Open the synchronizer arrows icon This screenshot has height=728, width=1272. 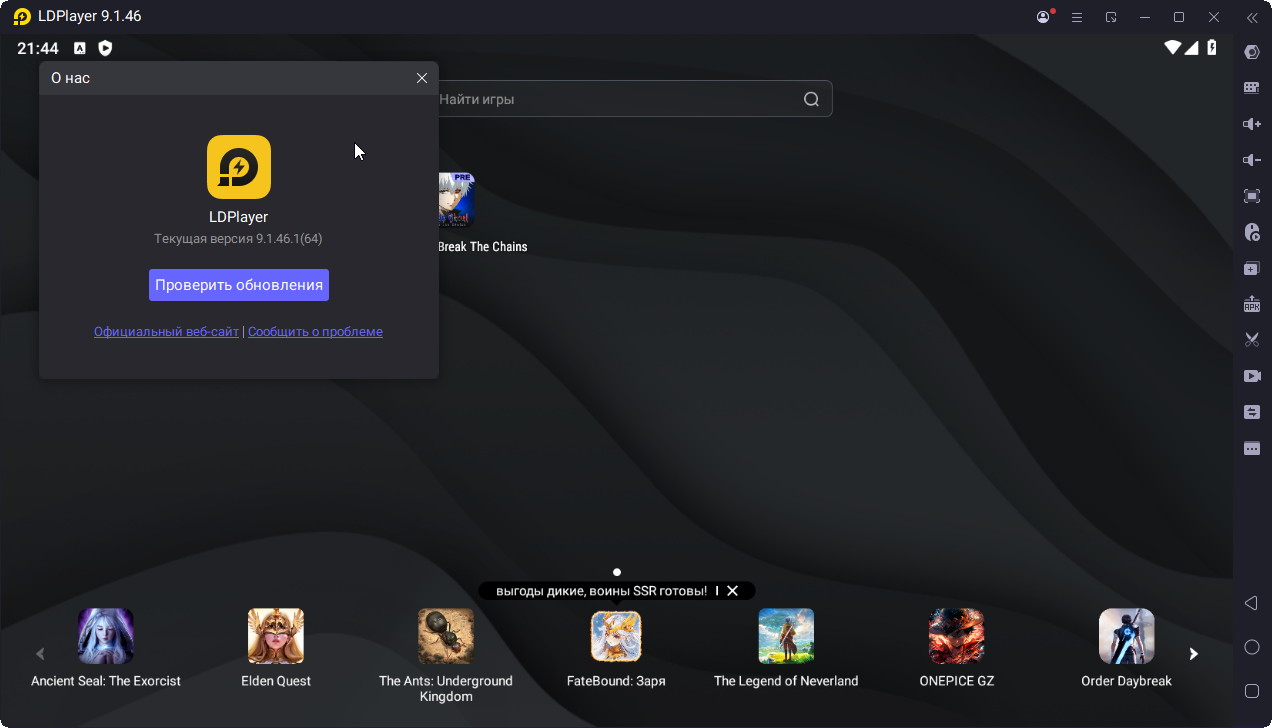(x=1251, y=412)
